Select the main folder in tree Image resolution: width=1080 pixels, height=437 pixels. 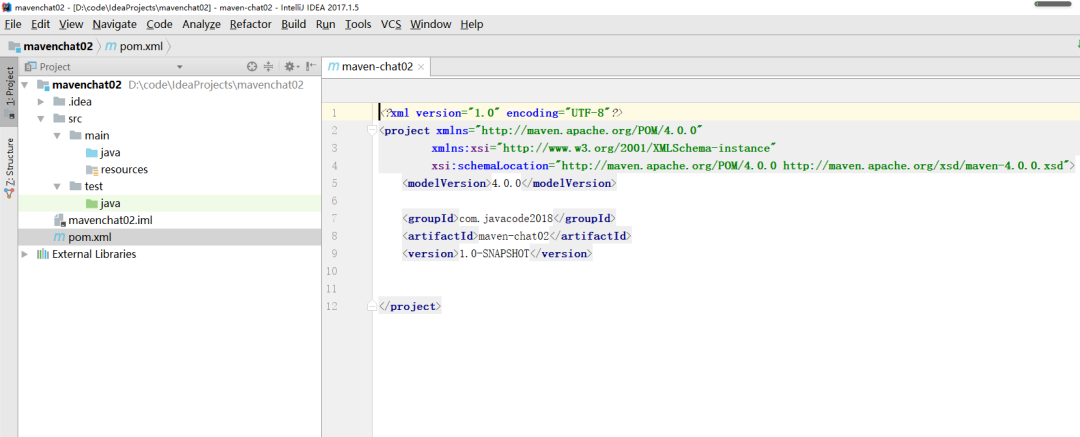tap(97, 136)
